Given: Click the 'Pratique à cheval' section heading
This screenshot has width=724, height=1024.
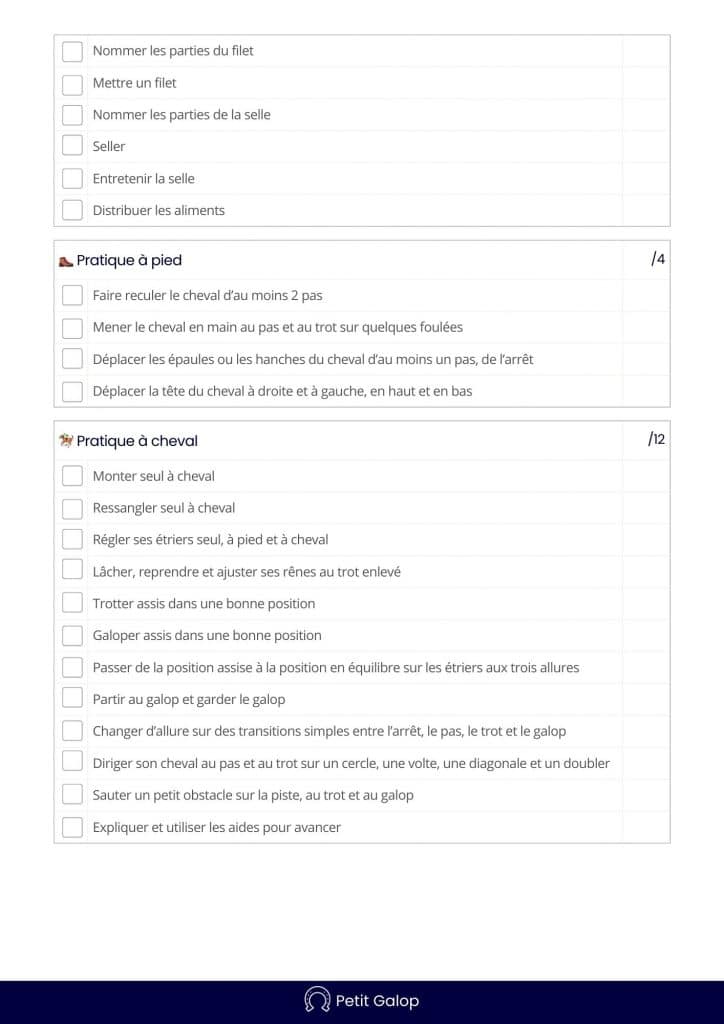Looking at the screenshot, I should (137, 441).
